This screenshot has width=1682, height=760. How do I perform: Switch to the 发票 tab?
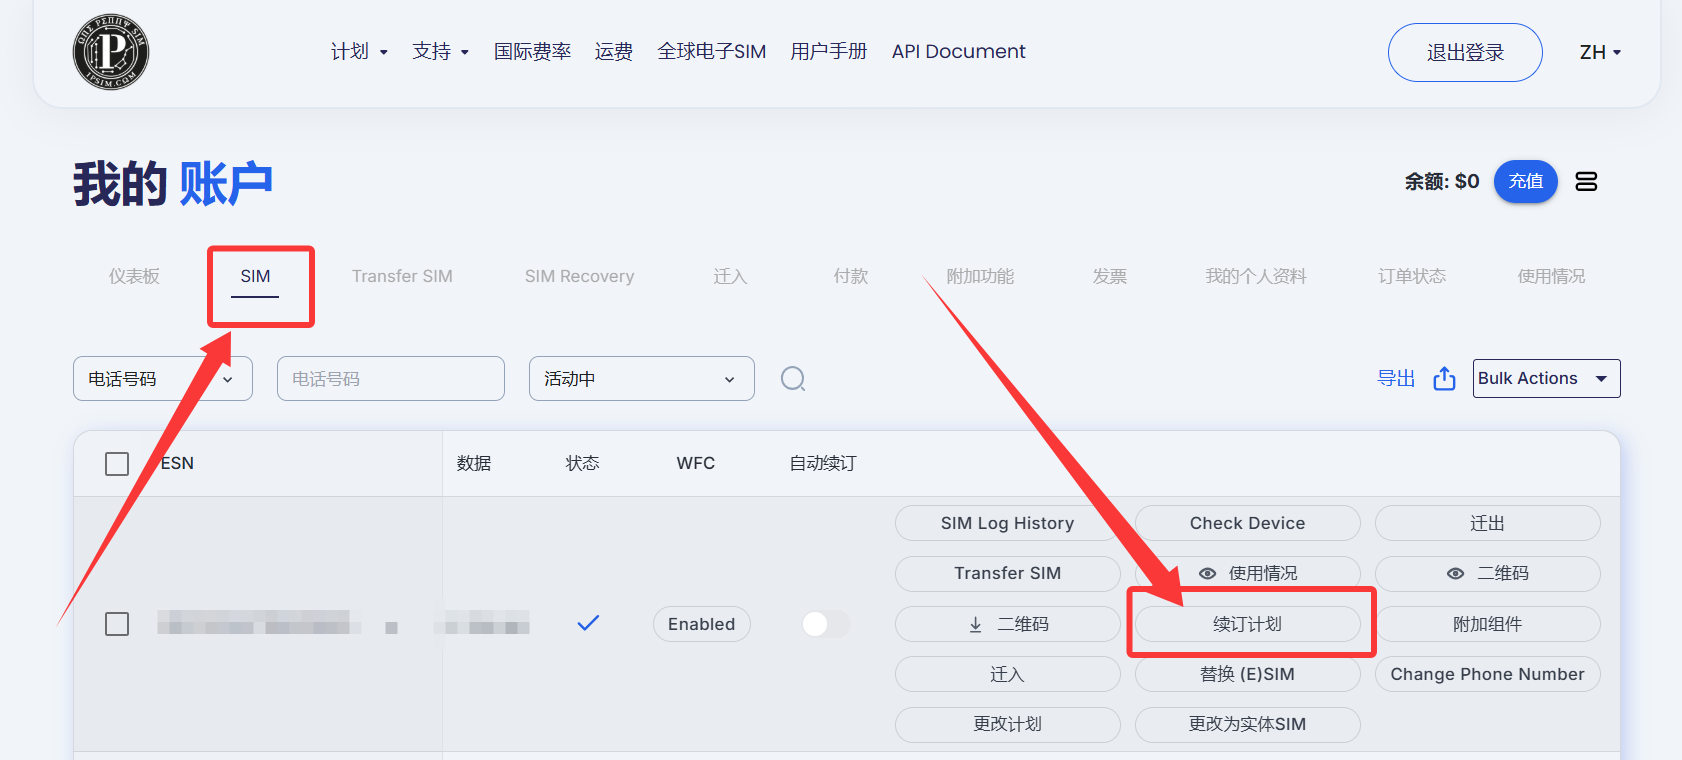[1109, 276]
